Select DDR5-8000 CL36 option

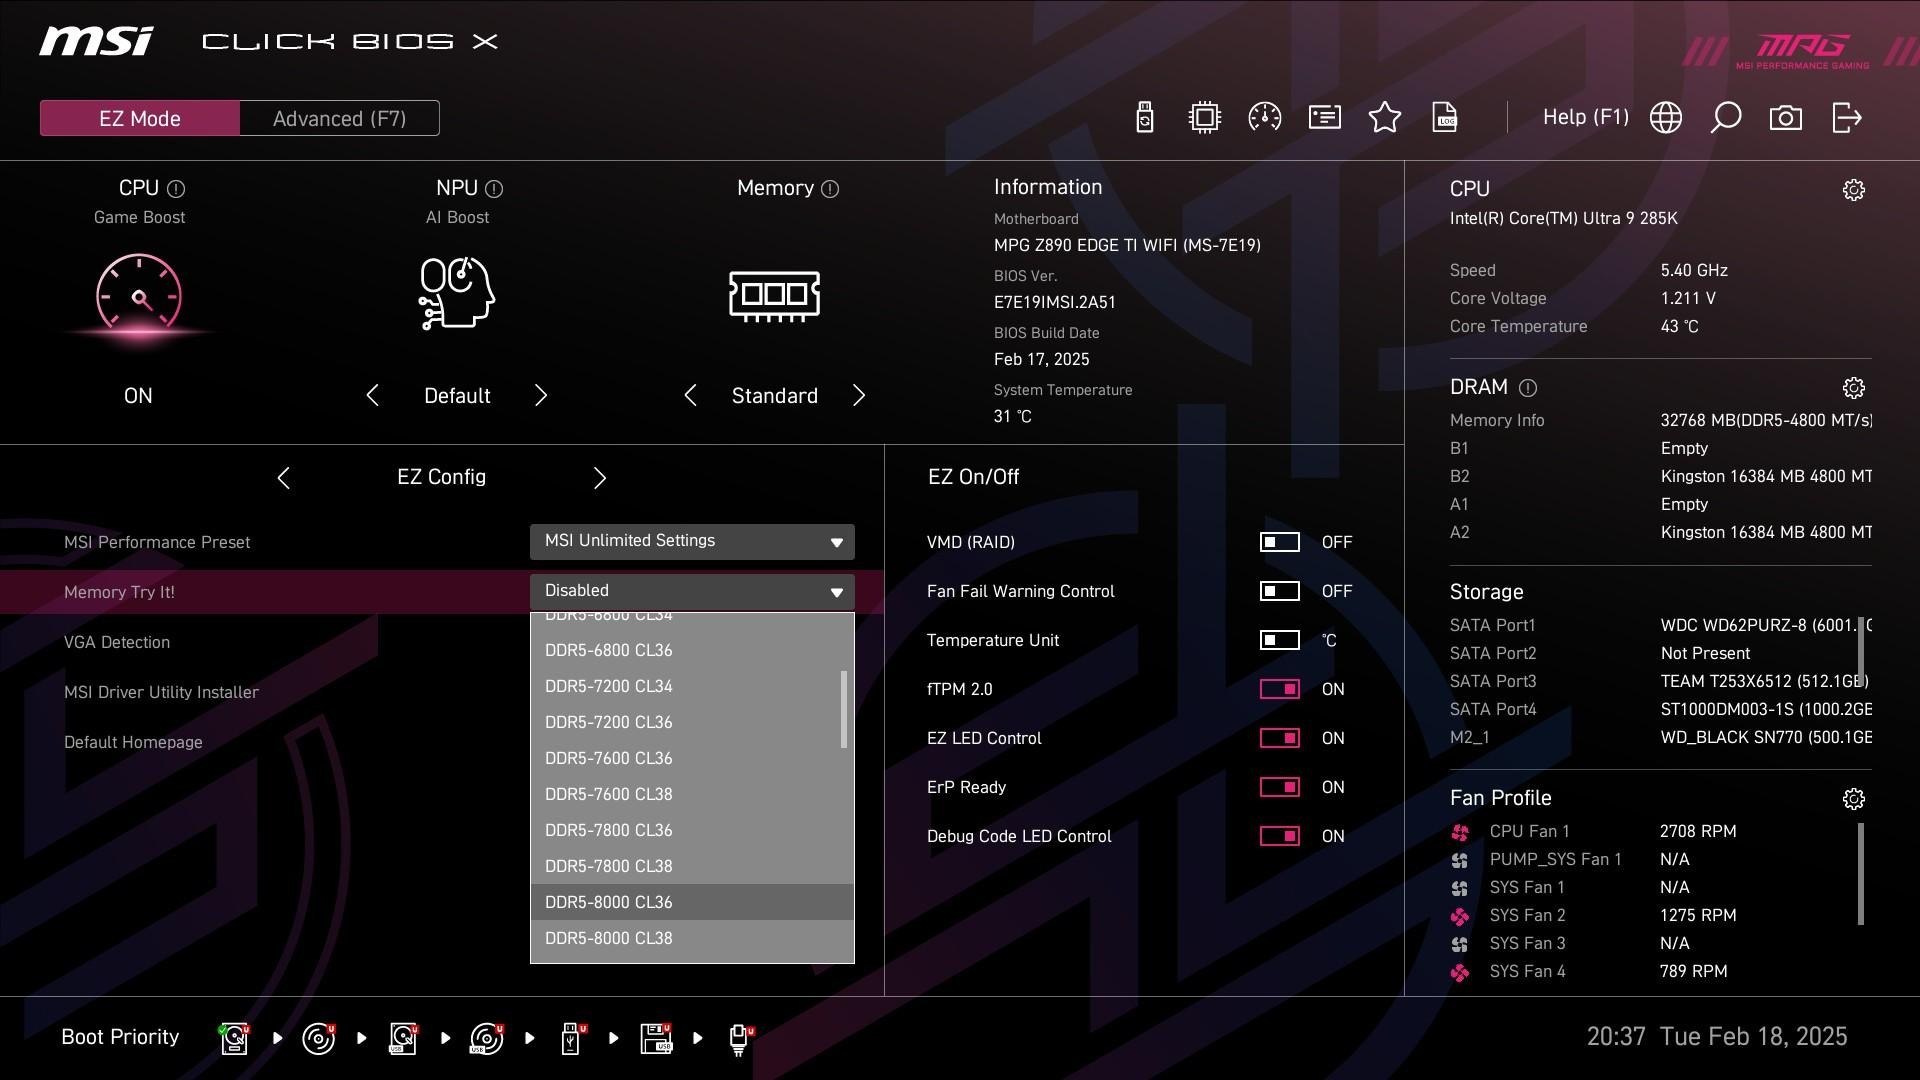[692, 902]
